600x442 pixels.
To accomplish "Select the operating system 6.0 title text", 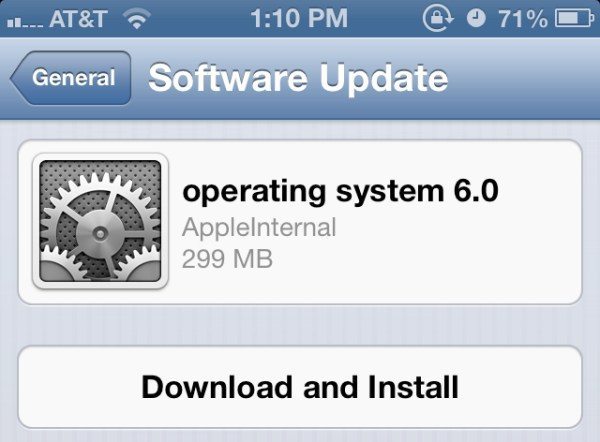I will click(x=340, y=192).
